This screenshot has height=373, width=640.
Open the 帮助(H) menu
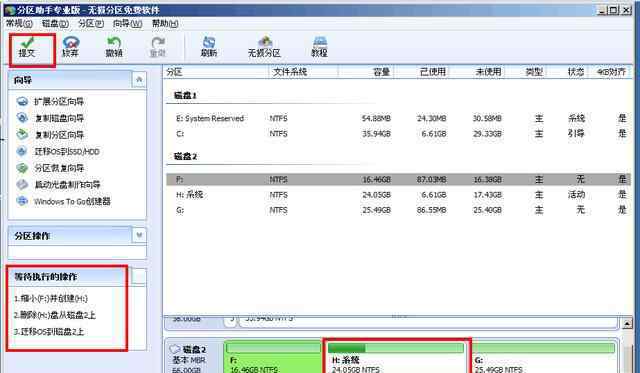pos(165,24)
